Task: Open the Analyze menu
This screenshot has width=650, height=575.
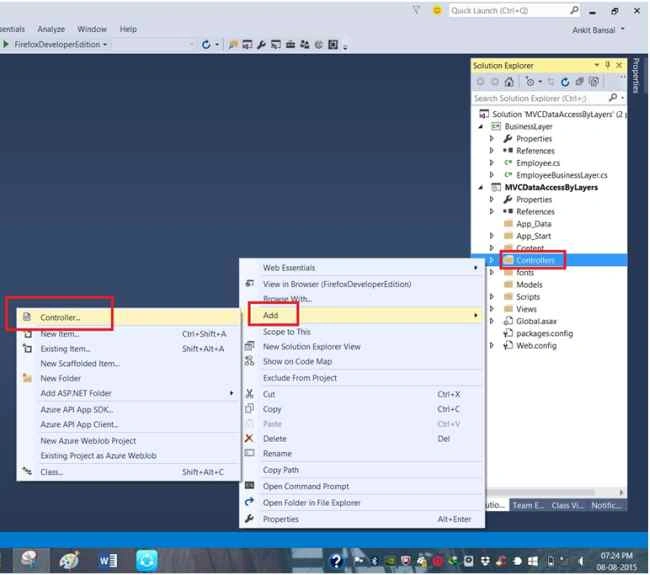Action: [x=51, y=29]
